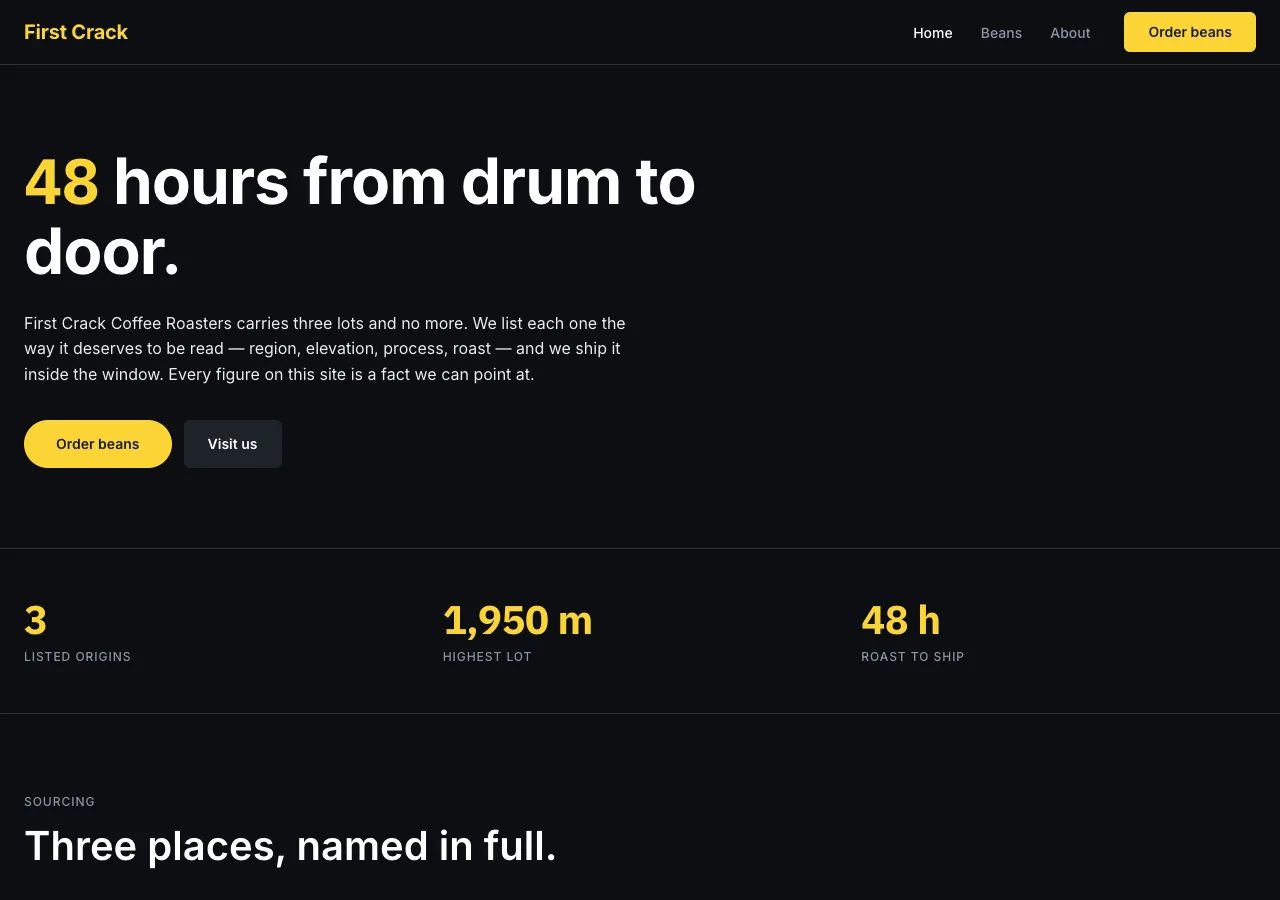
Task: Click the SOURCING section label
Action: [59, 802]
